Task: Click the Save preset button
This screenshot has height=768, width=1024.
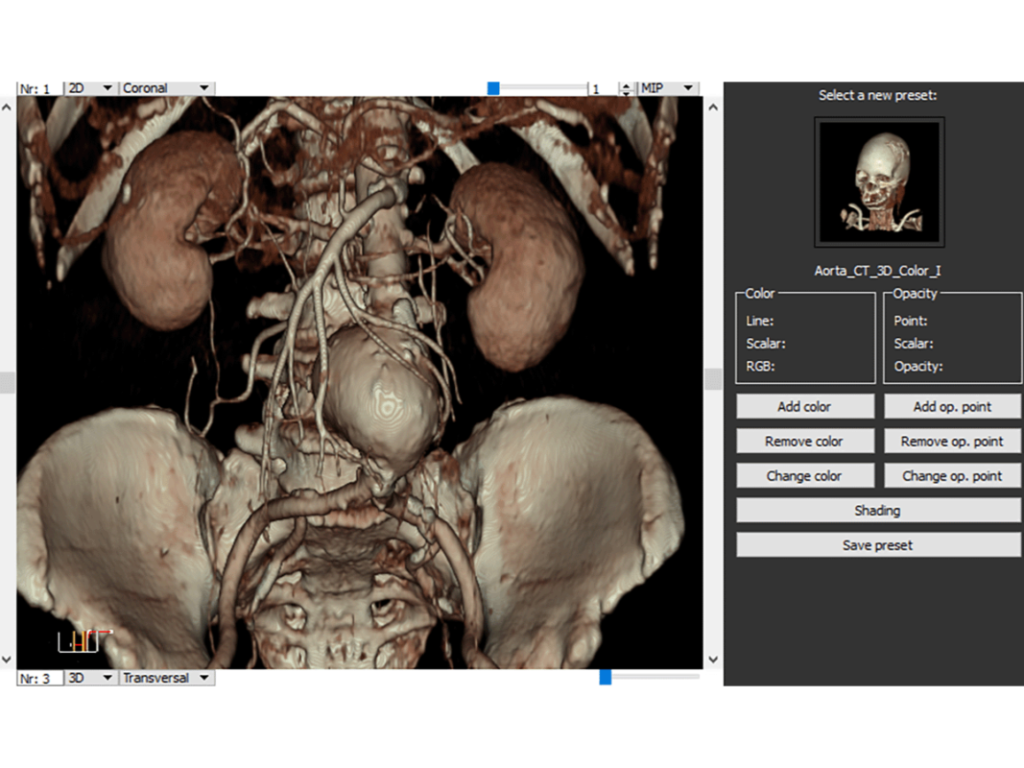Action: [878, 545]
